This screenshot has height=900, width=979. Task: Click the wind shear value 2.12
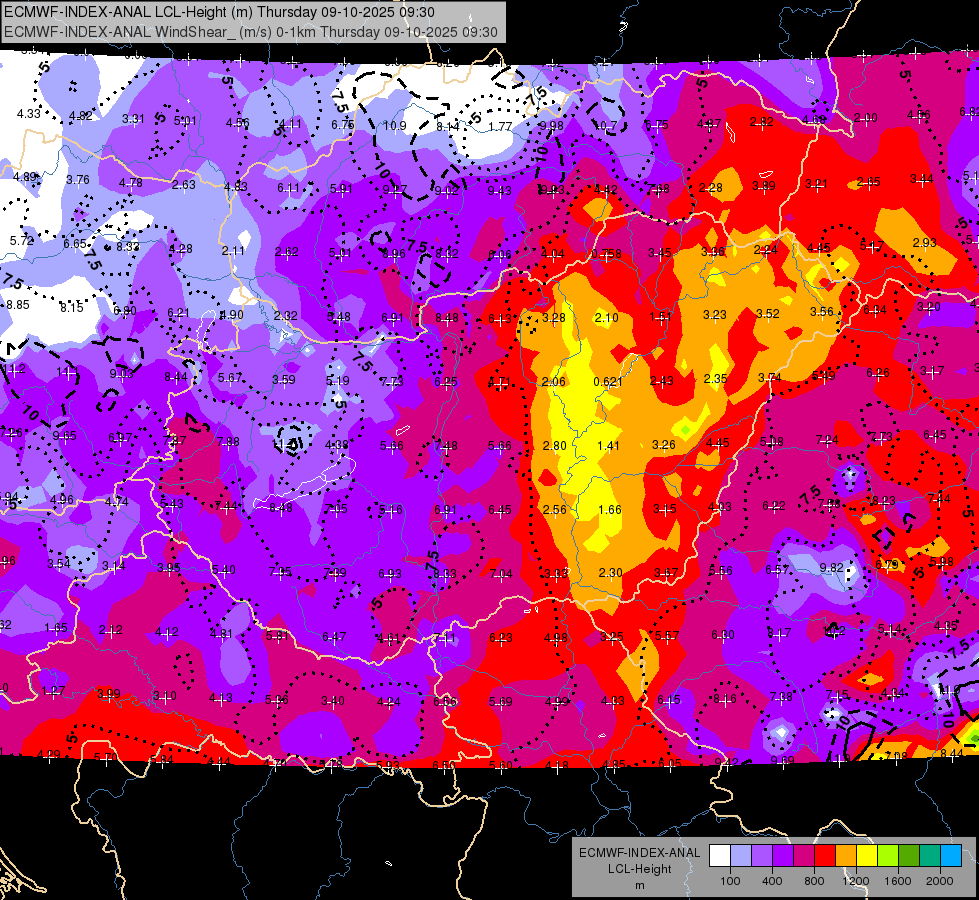pos(111,630)
